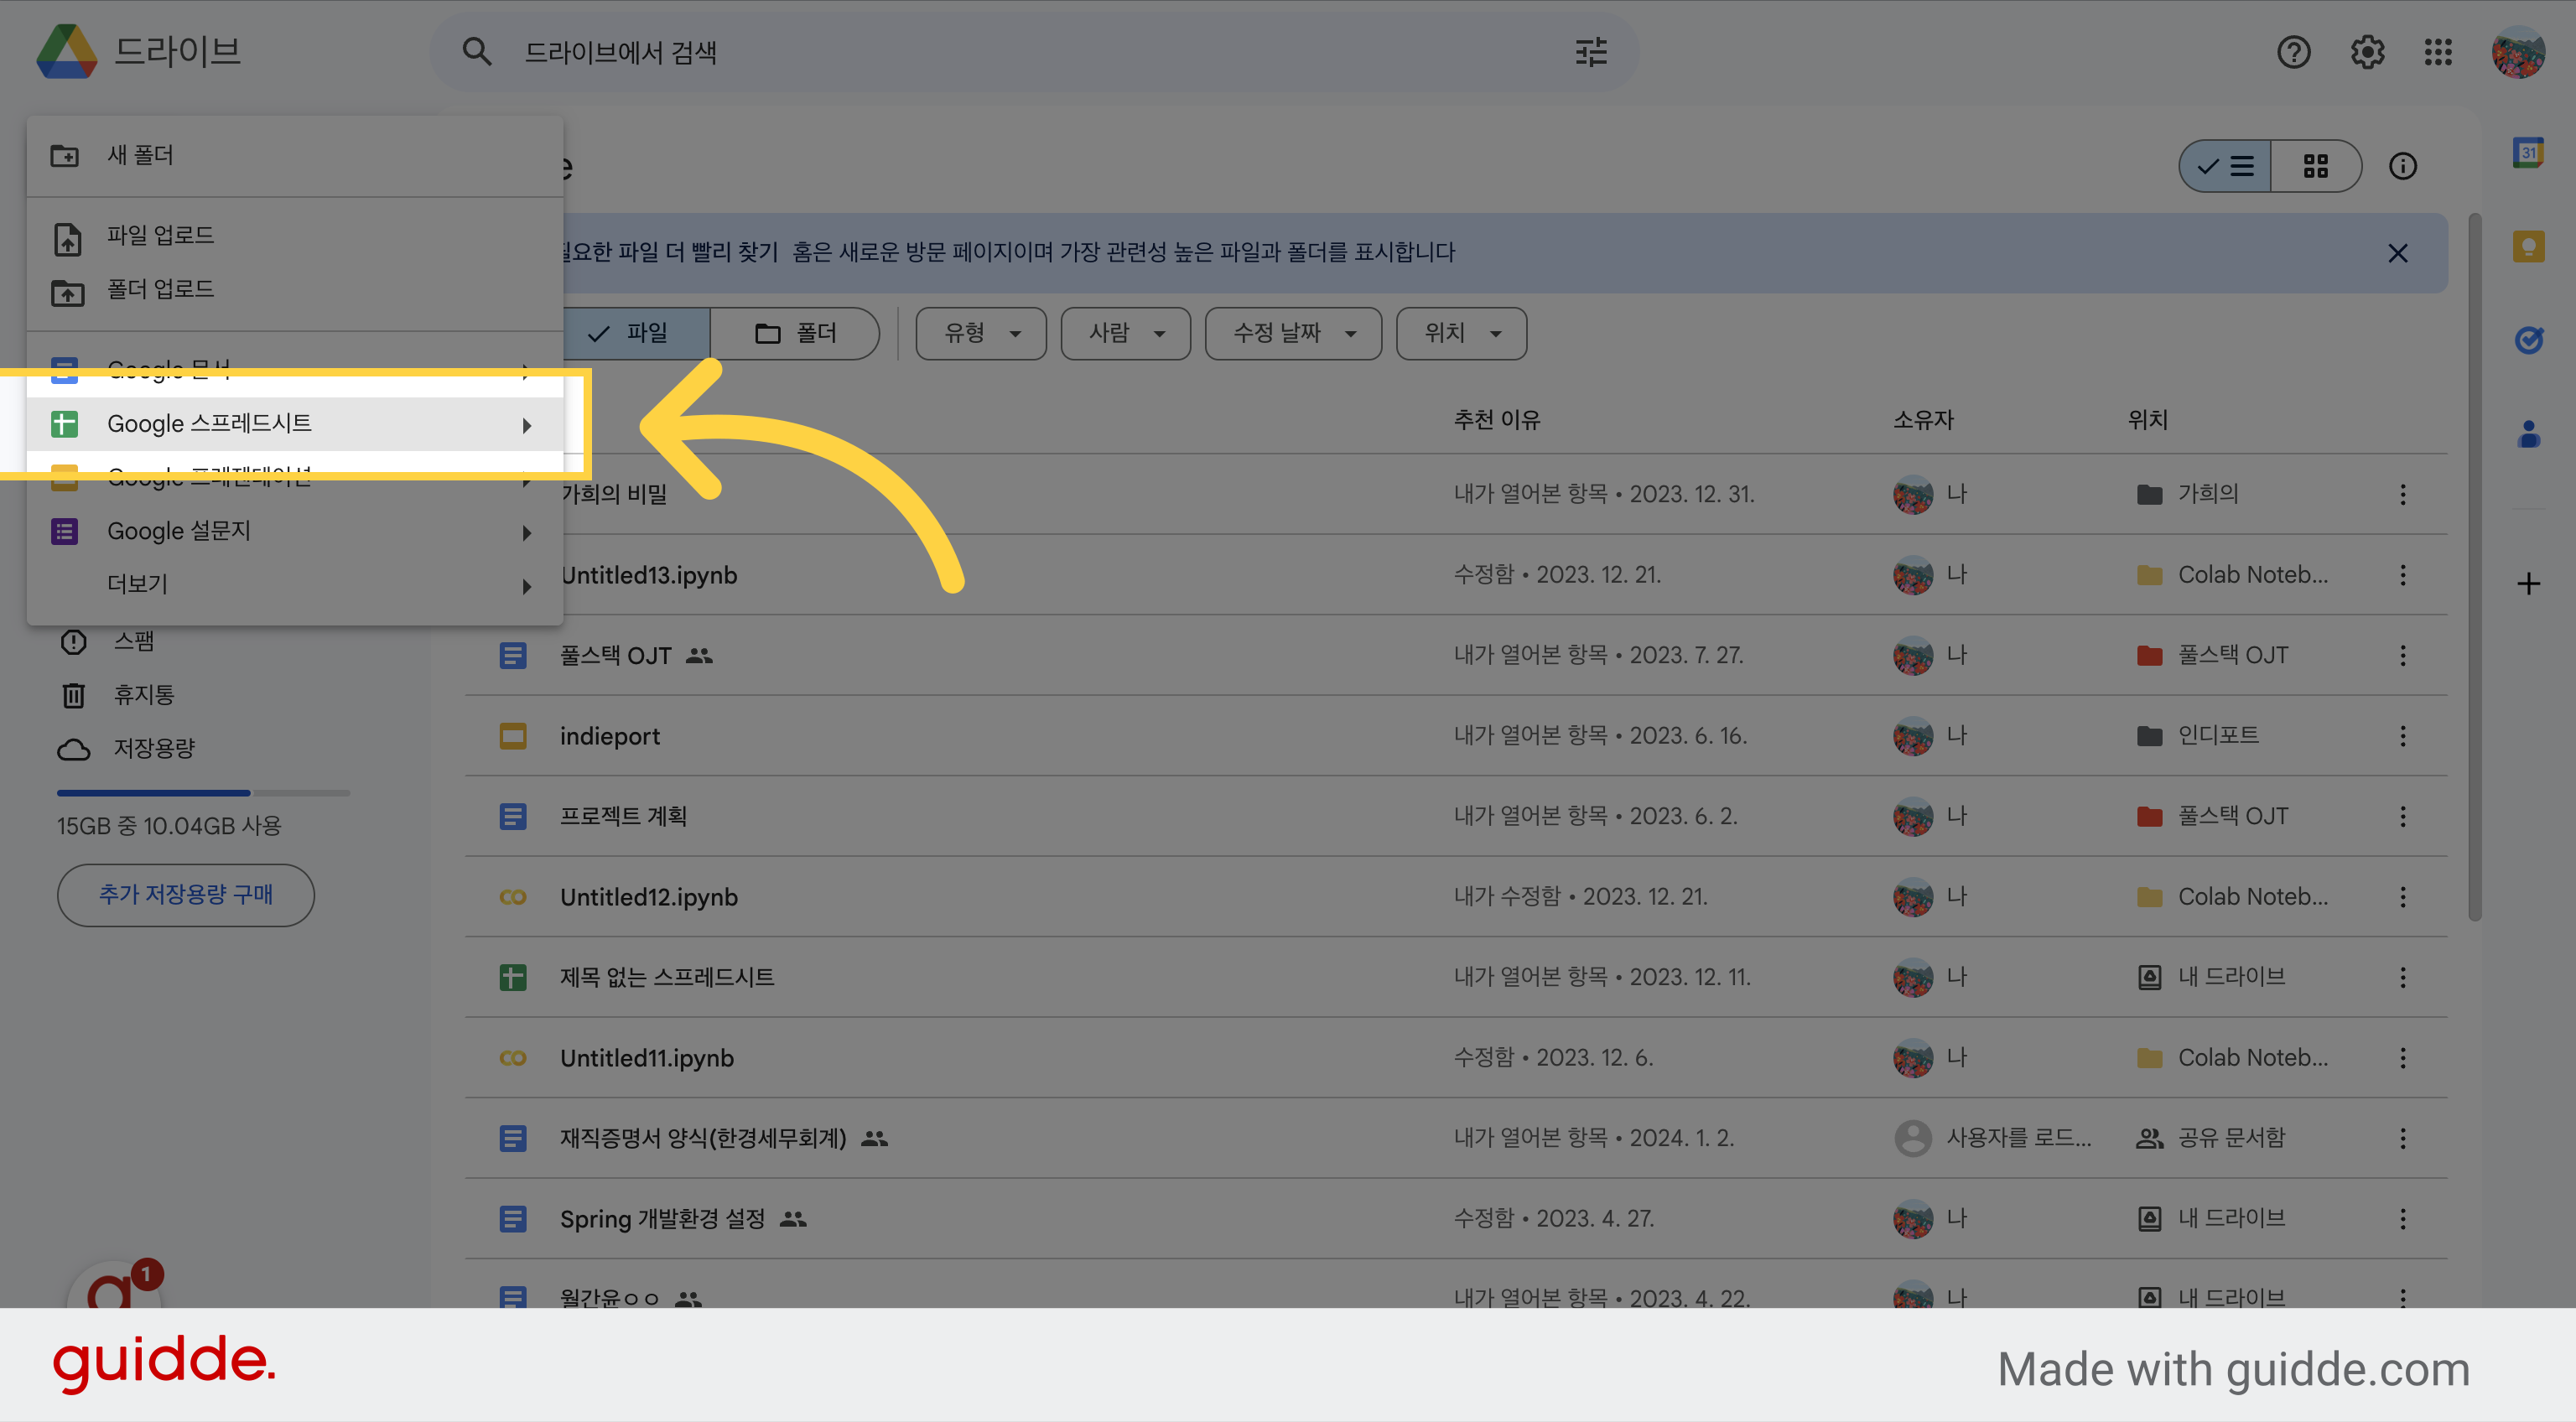2576x1422 pixels.
Task: Expand the Google 설문지 submenu arrow
Action: point(527,532)
